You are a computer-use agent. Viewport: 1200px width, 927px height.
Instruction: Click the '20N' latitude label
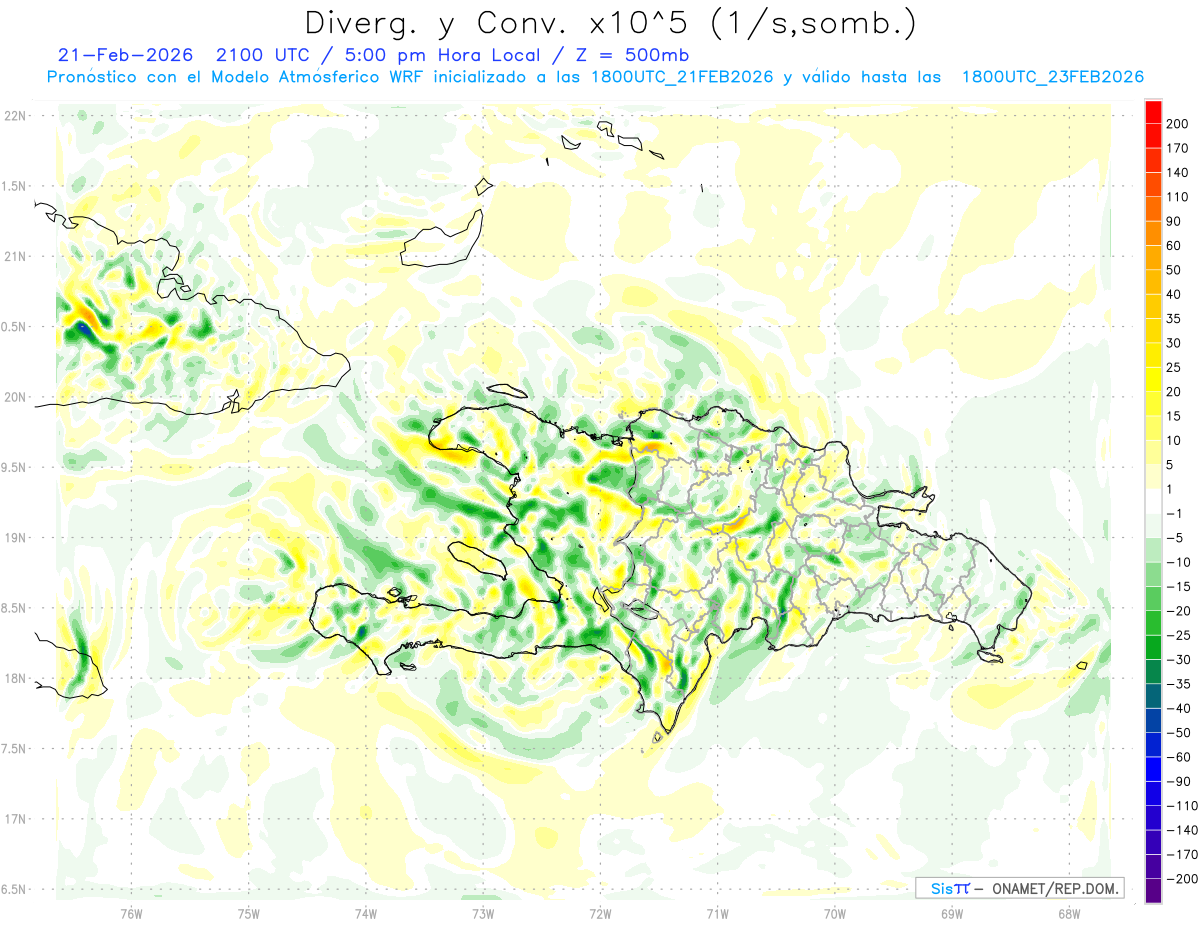tap(15, 397)
